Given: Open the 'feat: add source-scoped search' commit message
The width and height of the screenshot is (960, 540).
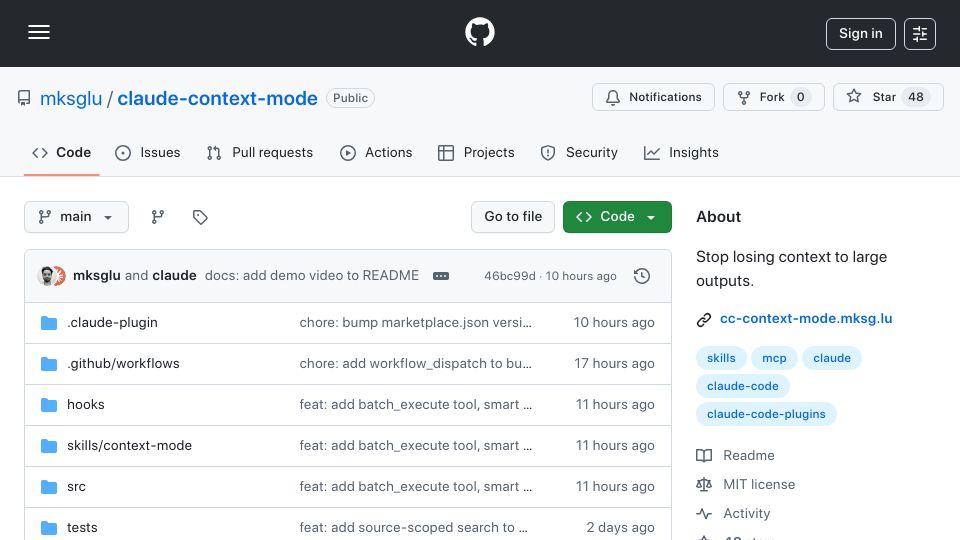Looking at the screenshot, I should tap(413, 528).
